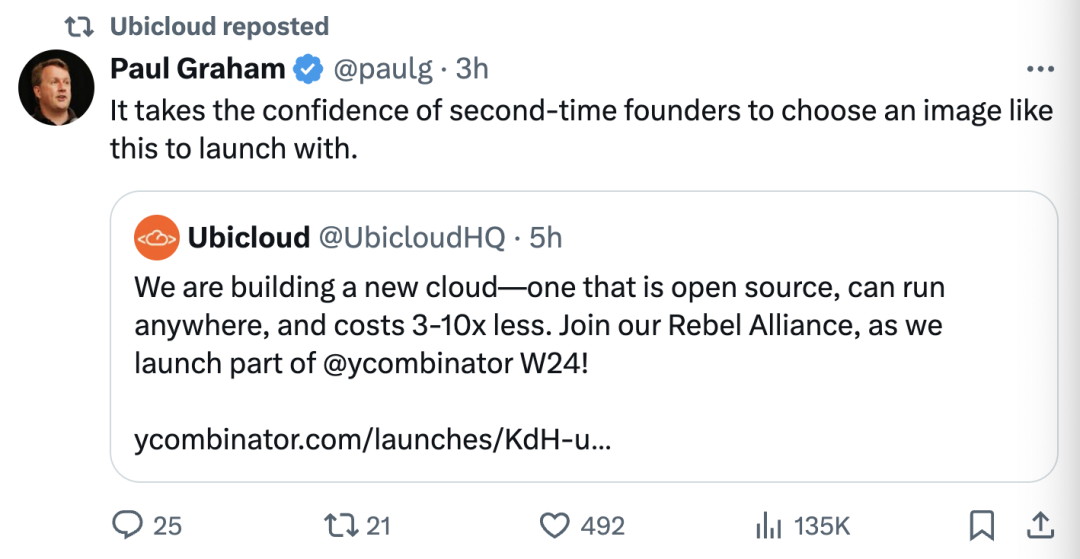Bookmark this tweet
This screenshot has width=1080, height=559.
(x=982, y=524)
